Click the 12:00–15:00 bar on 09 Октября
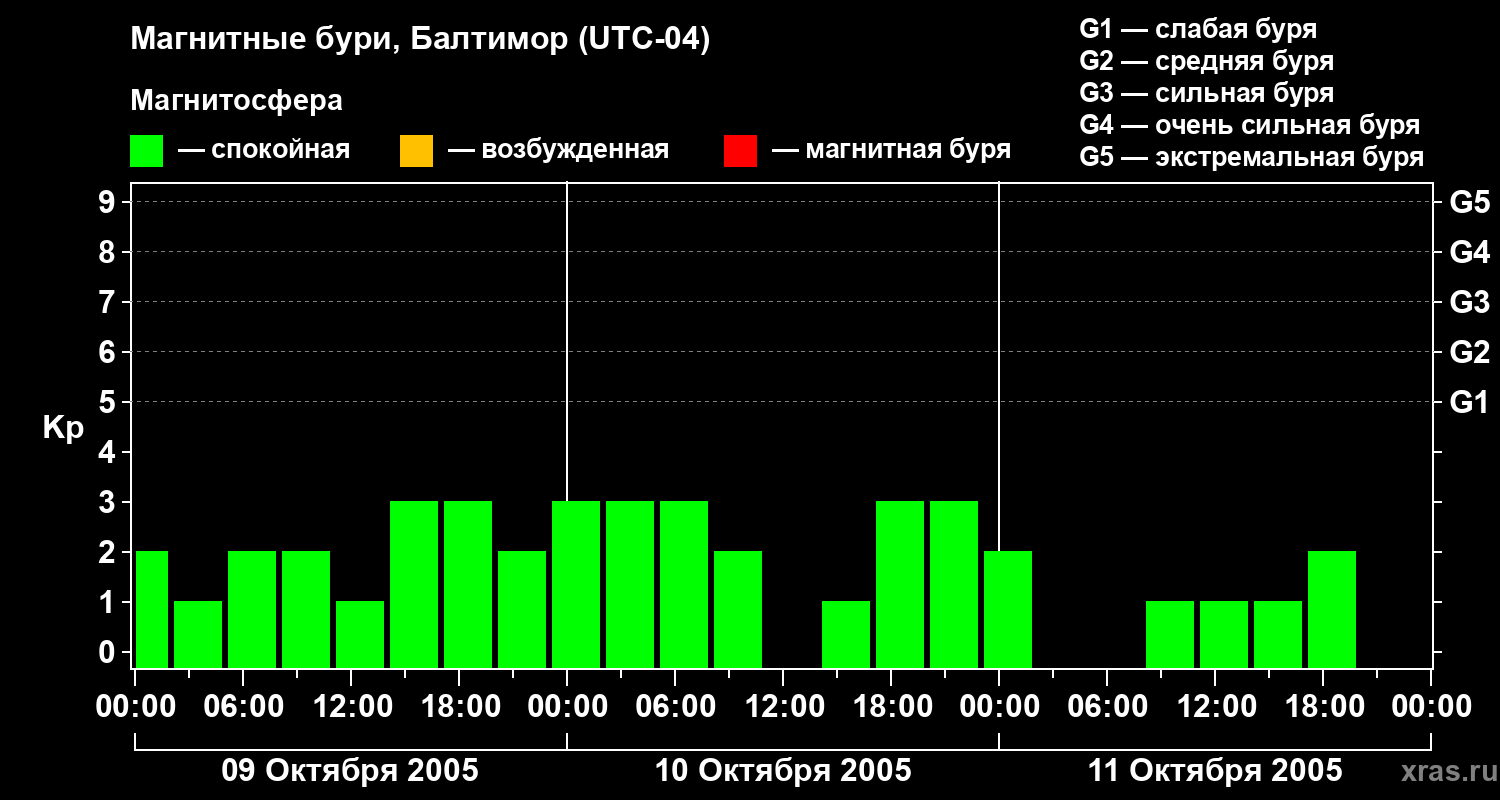The image size is (1500, 800). point(360,634)
